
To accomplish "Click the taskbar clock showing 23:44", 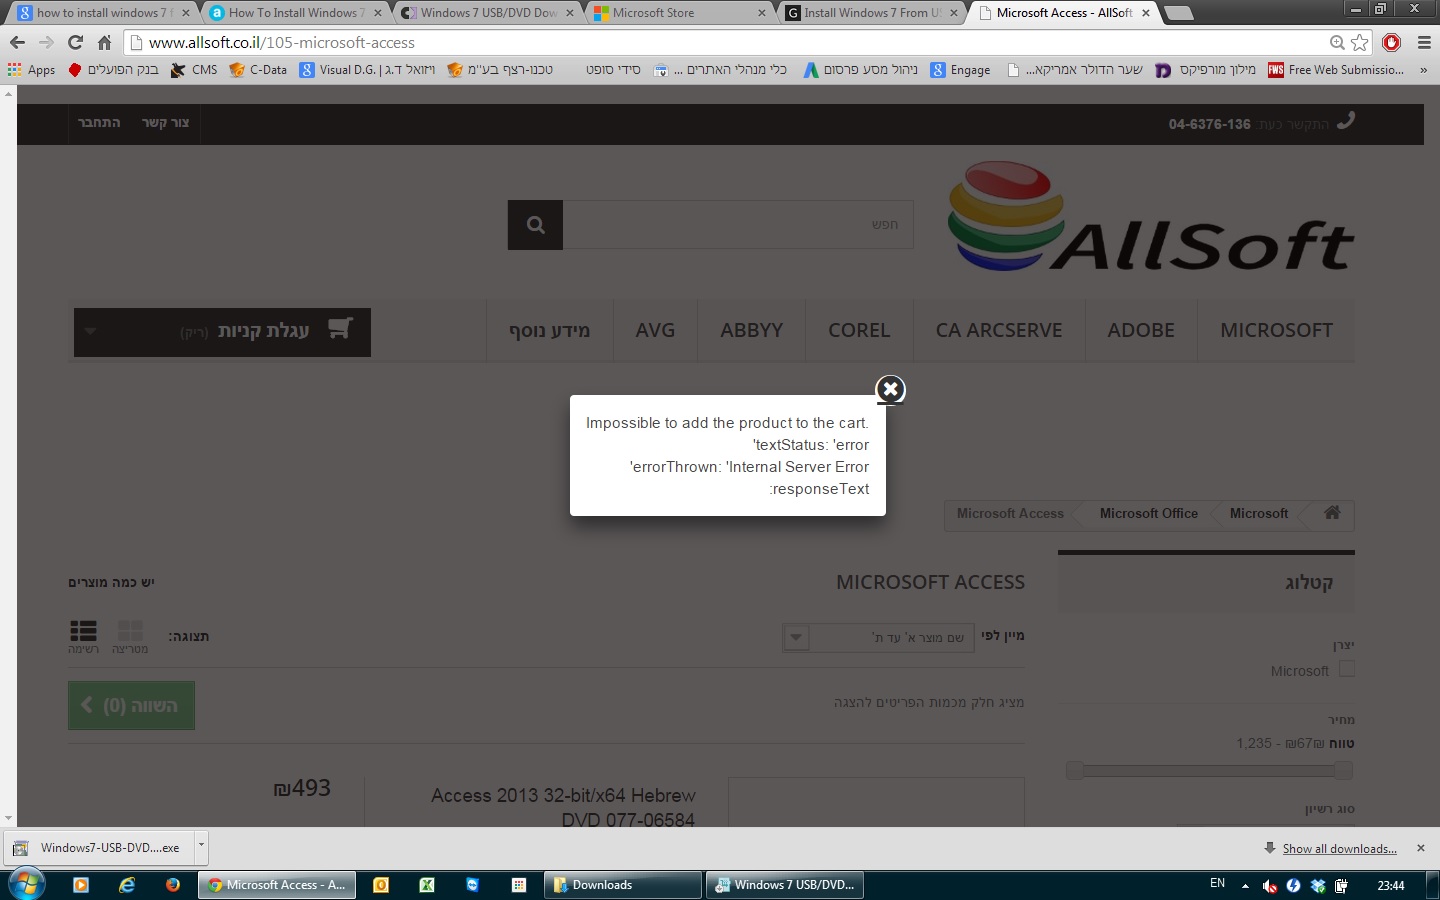I will click(x=1391, y=886).
